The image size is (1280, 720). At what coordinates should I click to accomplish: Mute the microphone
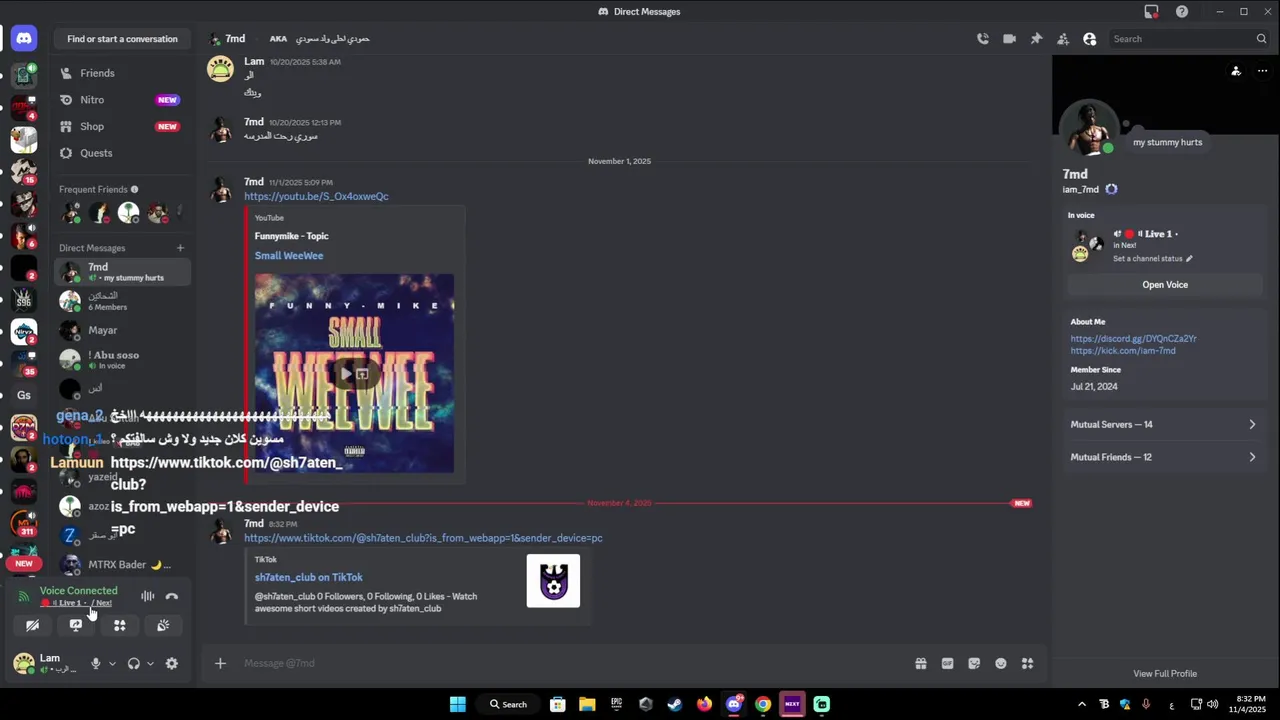[96, 663]
